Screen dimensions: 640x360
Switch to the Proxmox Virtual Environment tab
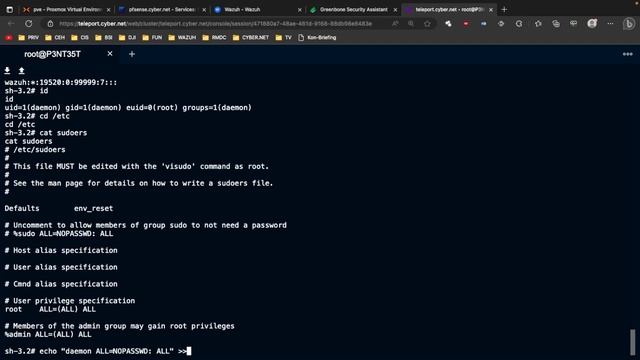[x=67, y=9]
